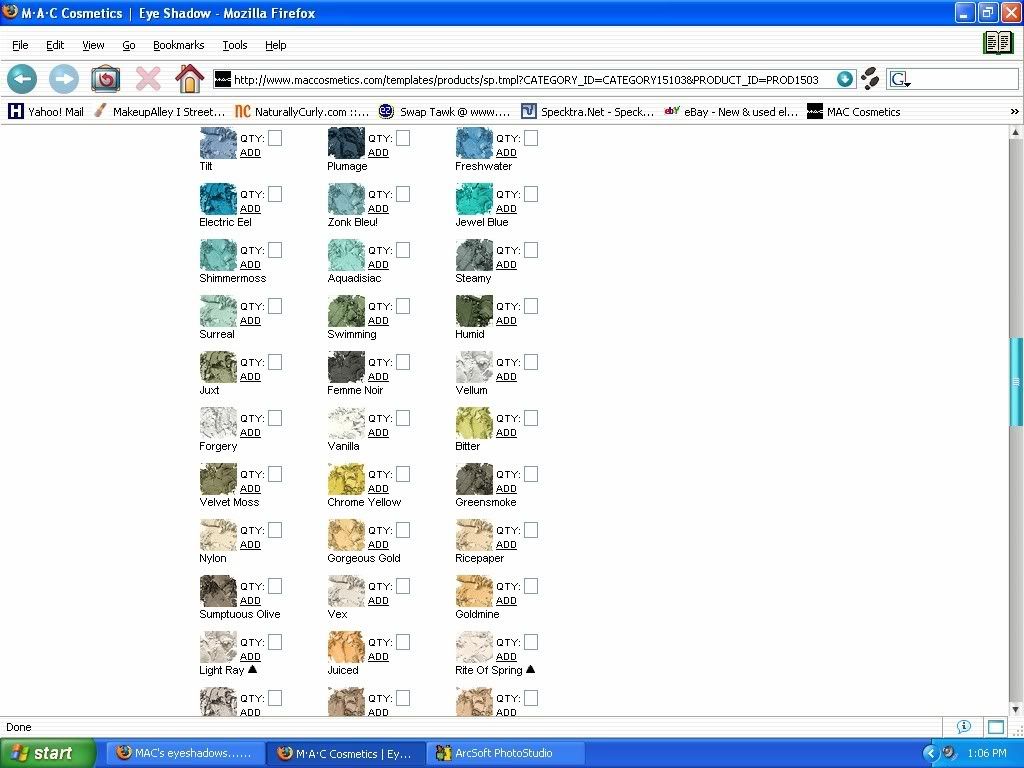This screenshot has height=768, width=1024.
Task: Switch to MAC's eyeshadows taskbar window
Action: tap(185, 753)
